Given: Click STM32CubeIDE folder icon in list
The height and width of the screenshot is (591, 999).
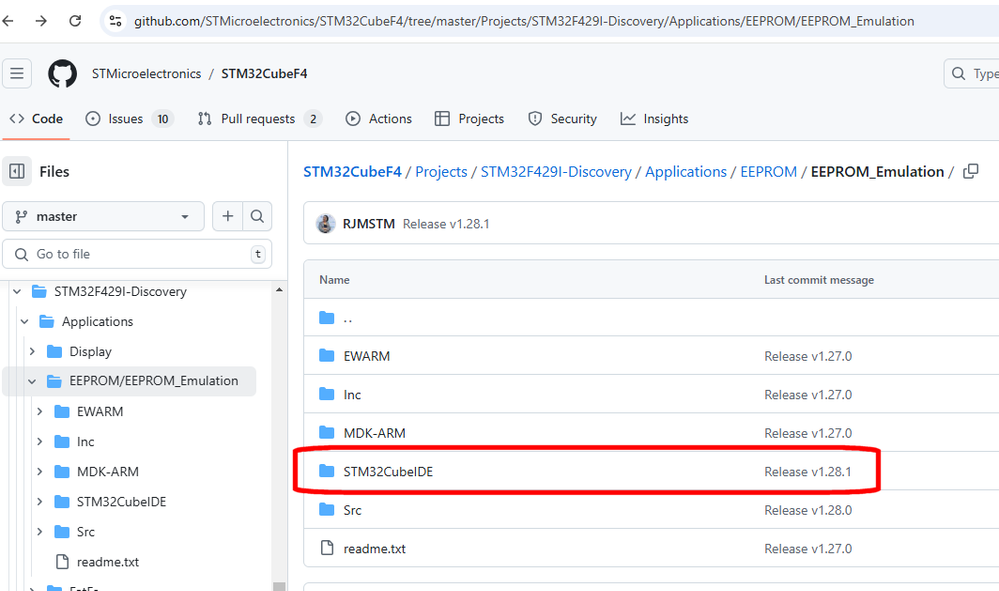Looking at the screenshot, I should pos(327,471).
